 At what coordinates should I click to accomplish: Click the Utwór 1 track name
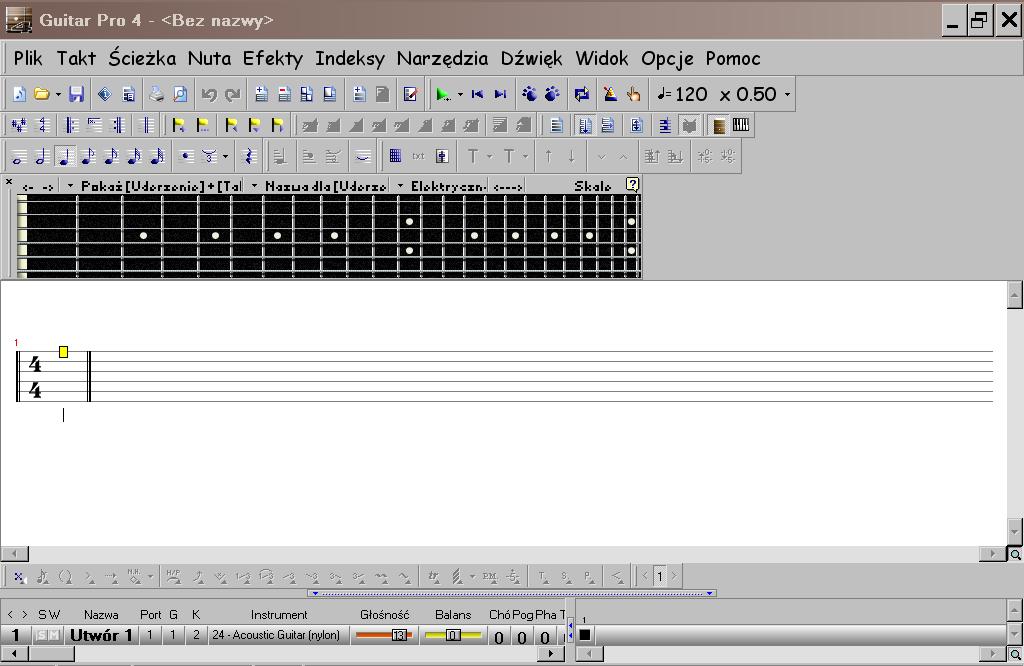coord(101,635)
